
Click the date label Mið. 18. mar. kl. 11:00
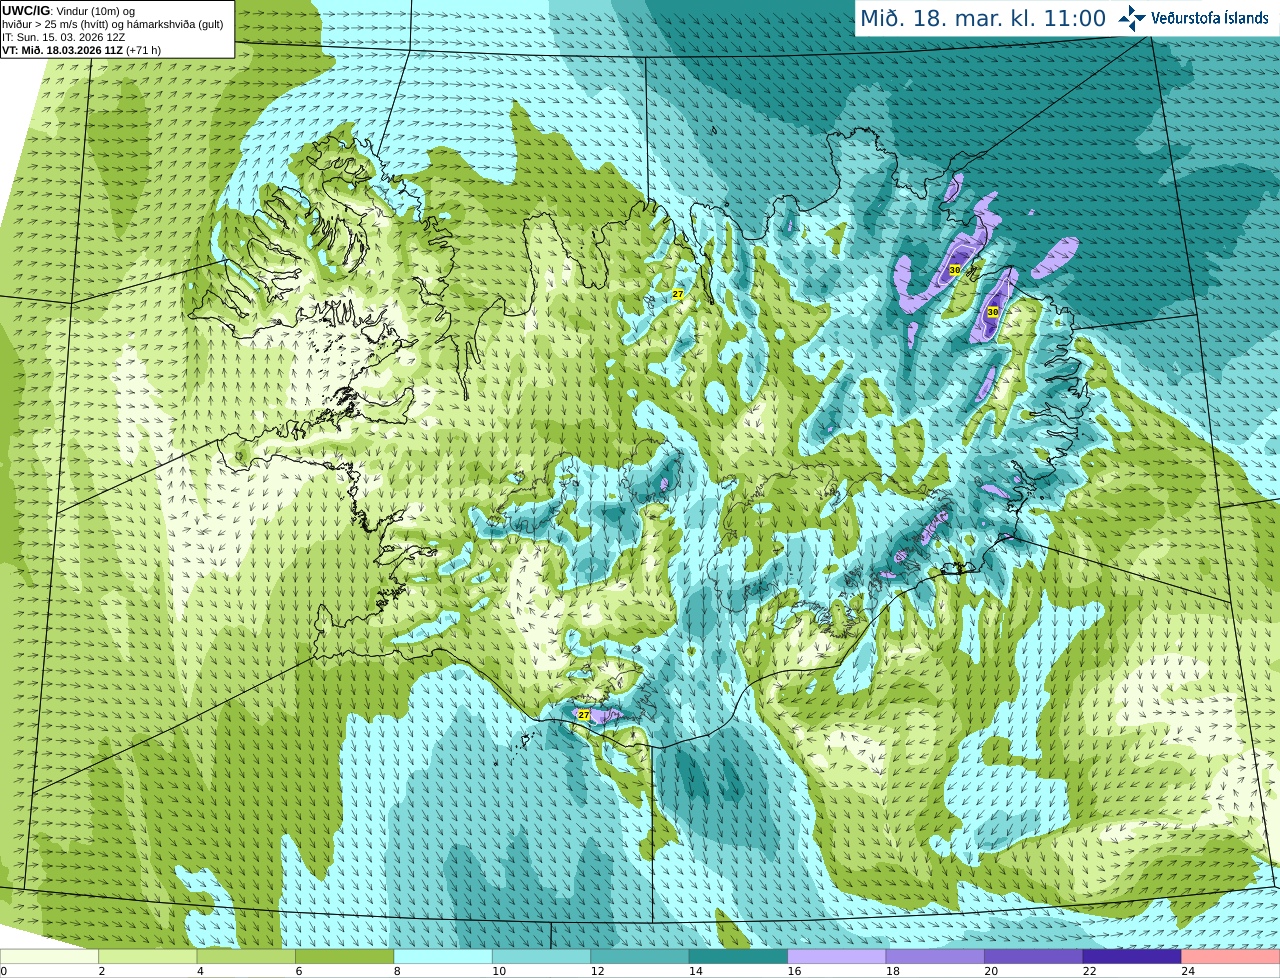coord(983,18)
